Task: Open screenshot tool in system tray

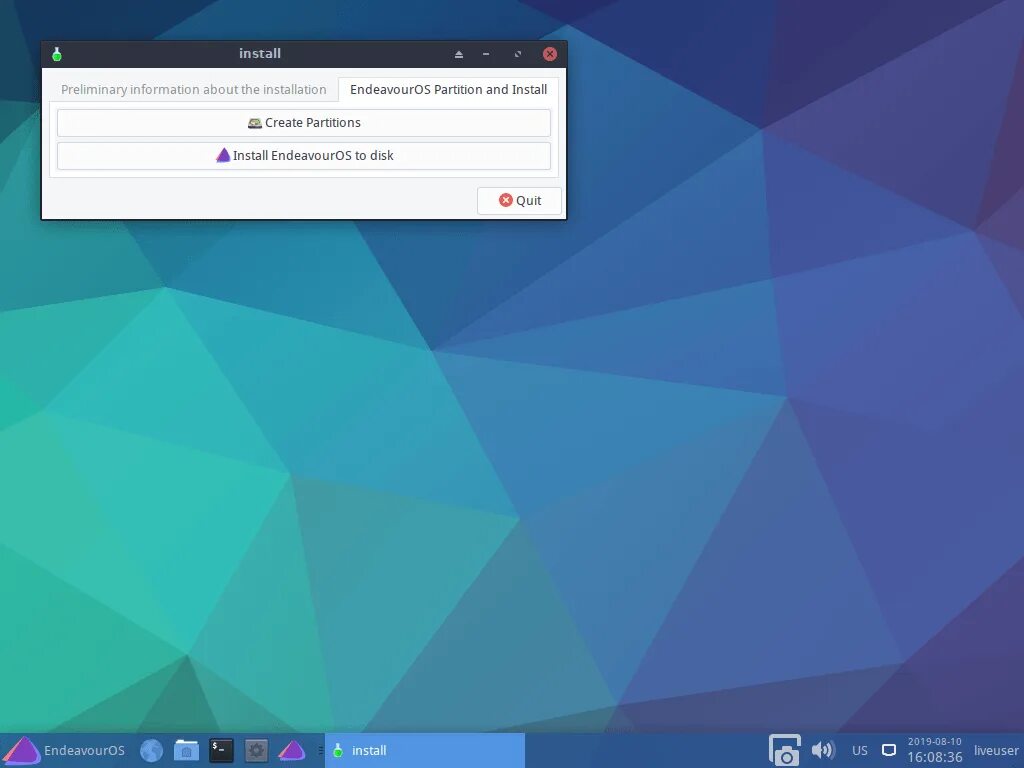Action: 784,751
